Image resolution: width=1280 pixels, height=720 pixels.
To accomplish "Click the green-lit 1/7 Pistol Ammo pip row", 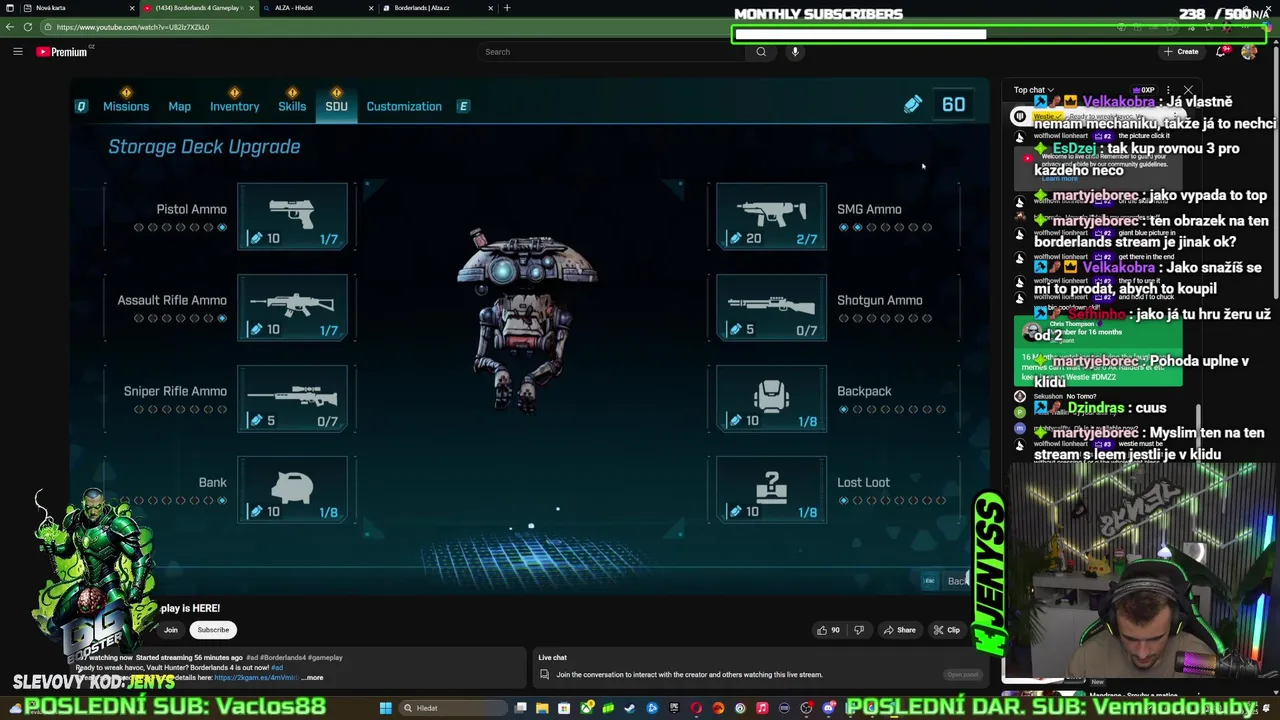I will tap(180, 228).
